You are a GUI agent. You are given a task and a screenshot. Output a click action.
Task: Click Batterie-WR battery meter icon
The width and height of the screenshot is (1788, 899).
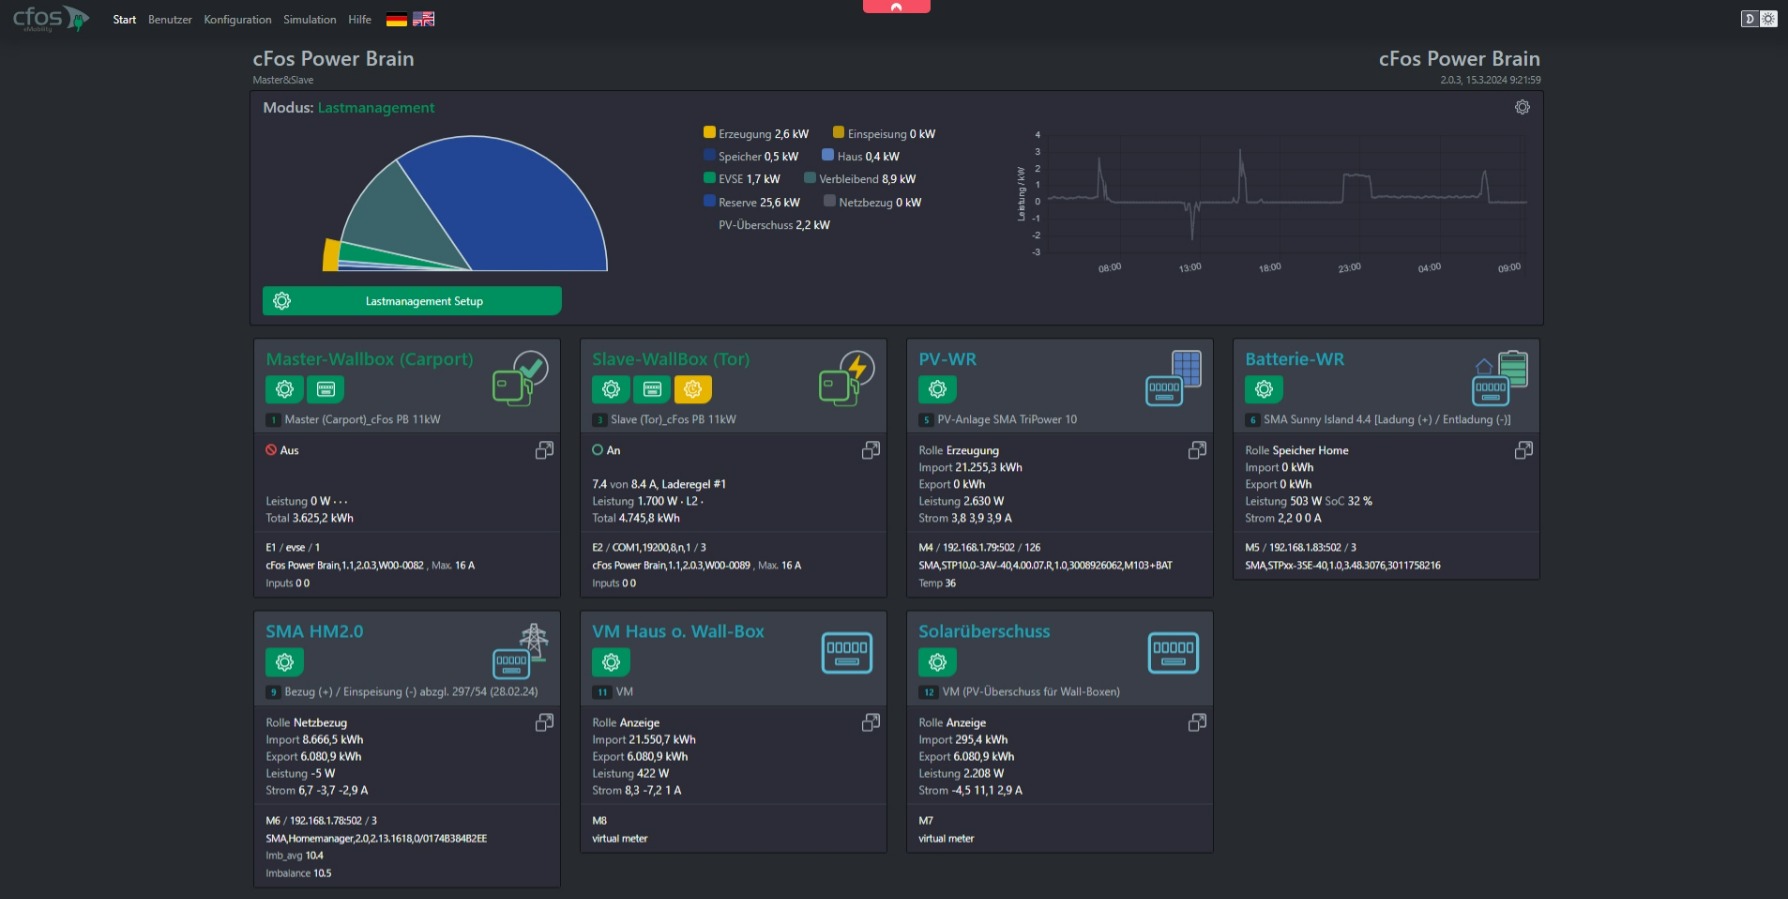1500,377
